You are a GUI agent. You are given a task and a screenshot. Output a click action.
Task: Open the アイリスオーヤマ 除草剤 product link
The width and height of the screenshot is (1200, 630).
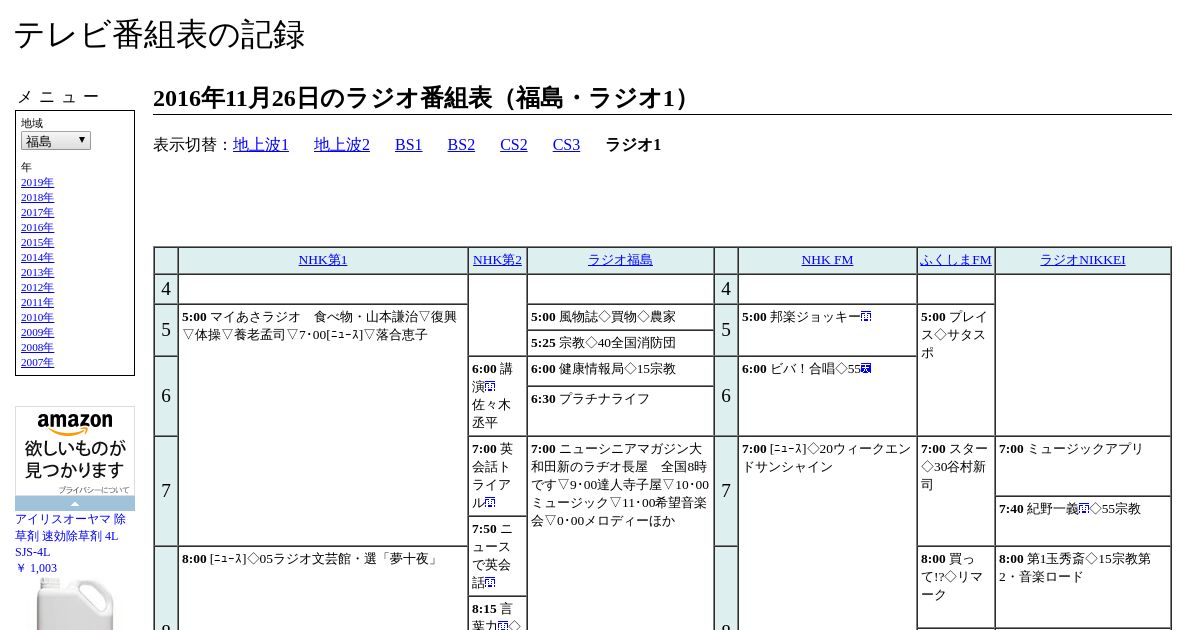coord(70,535)
